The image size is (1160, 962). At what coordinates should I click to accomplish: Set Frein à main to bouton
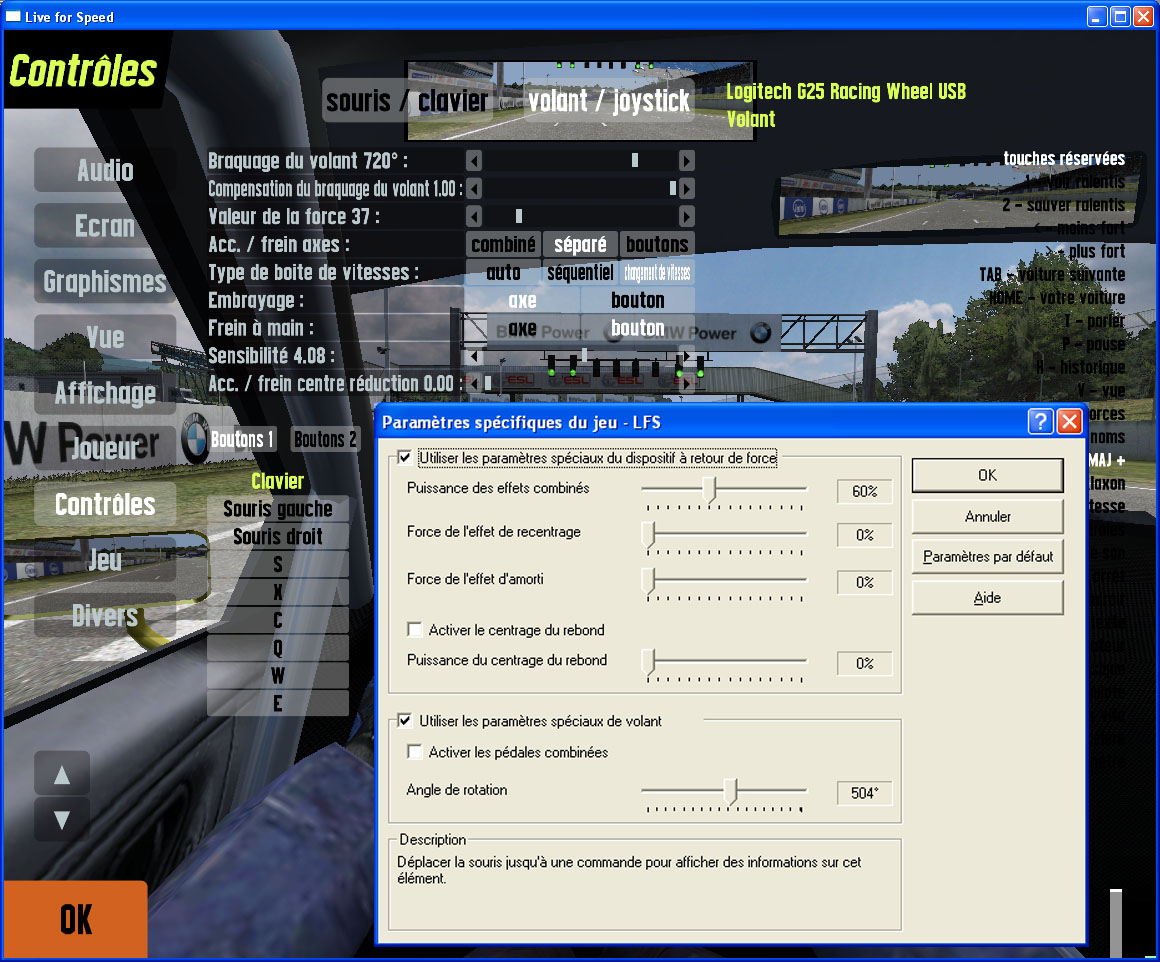[x=638, y=328]
